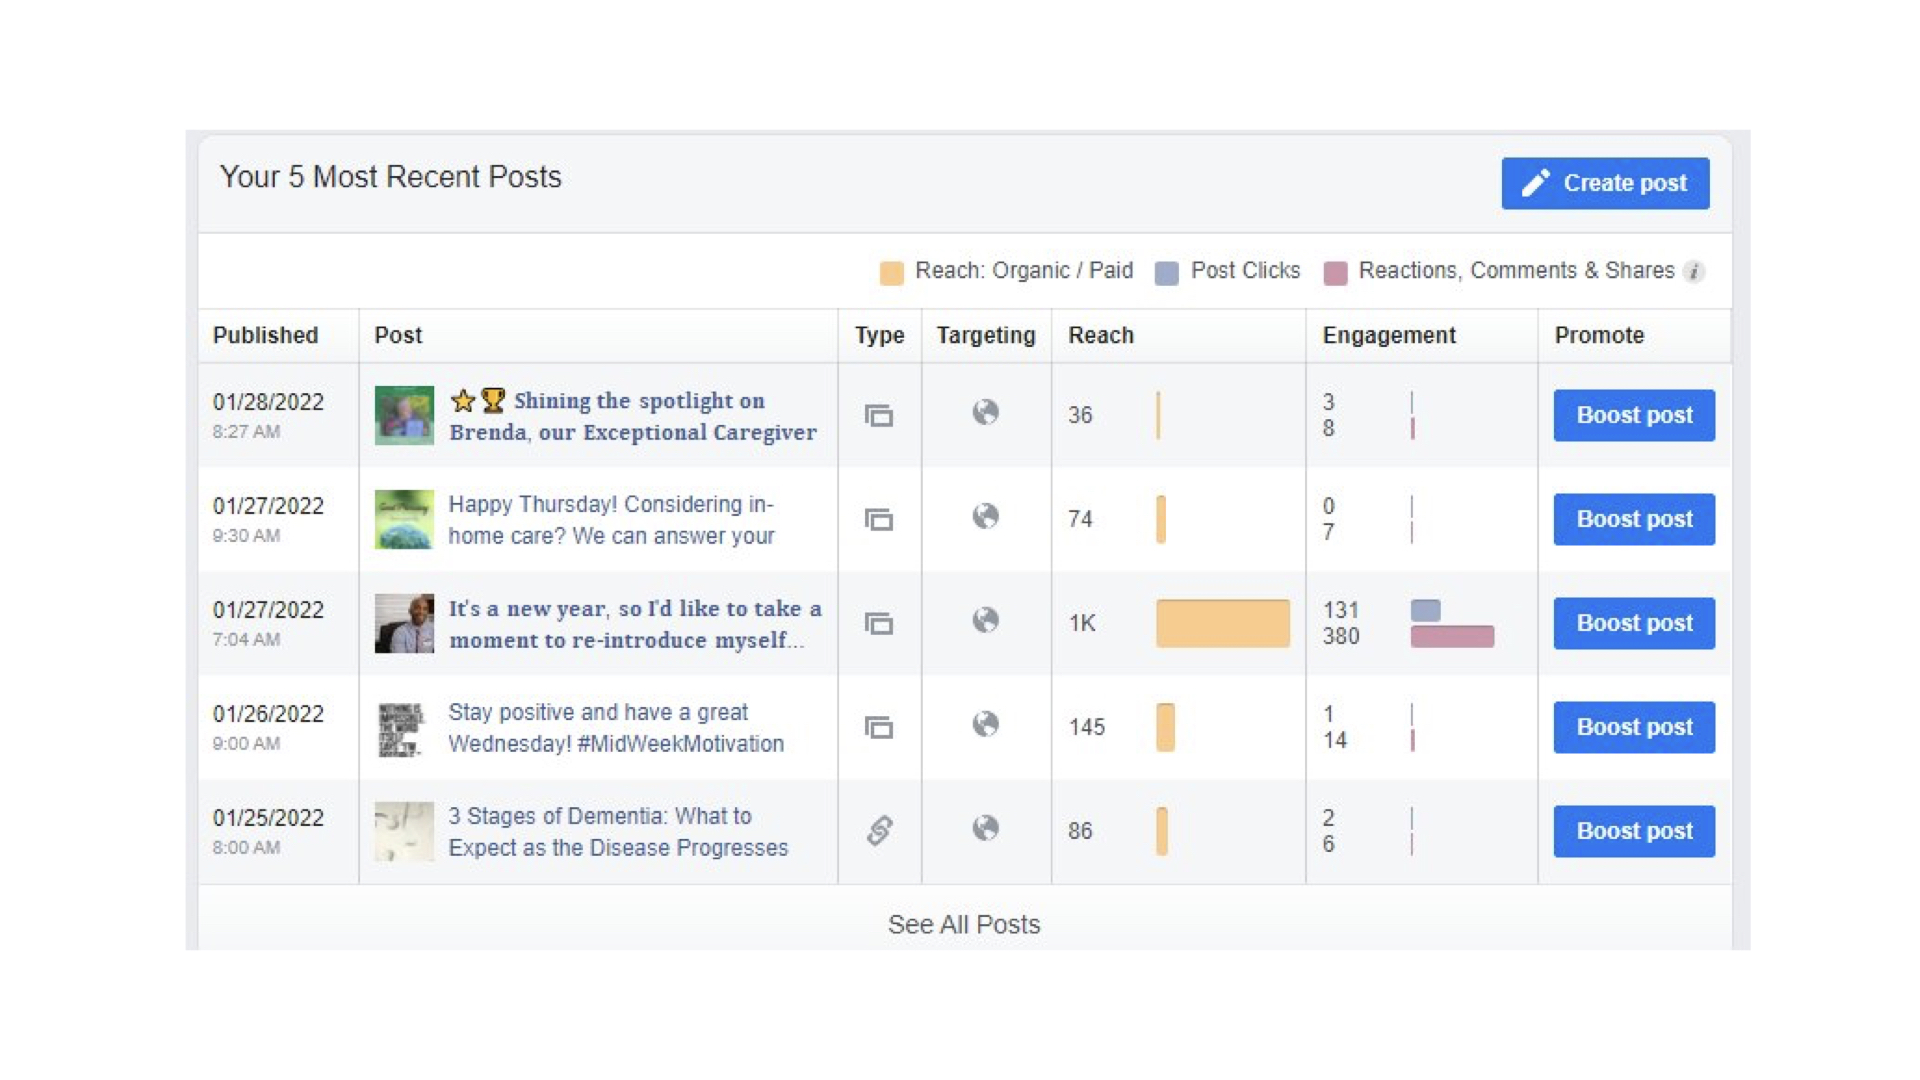The width and height of the screenshot is (1920, 1080).
Task: Boost the 3 Stages of Dementia post
Action: 1633,831
